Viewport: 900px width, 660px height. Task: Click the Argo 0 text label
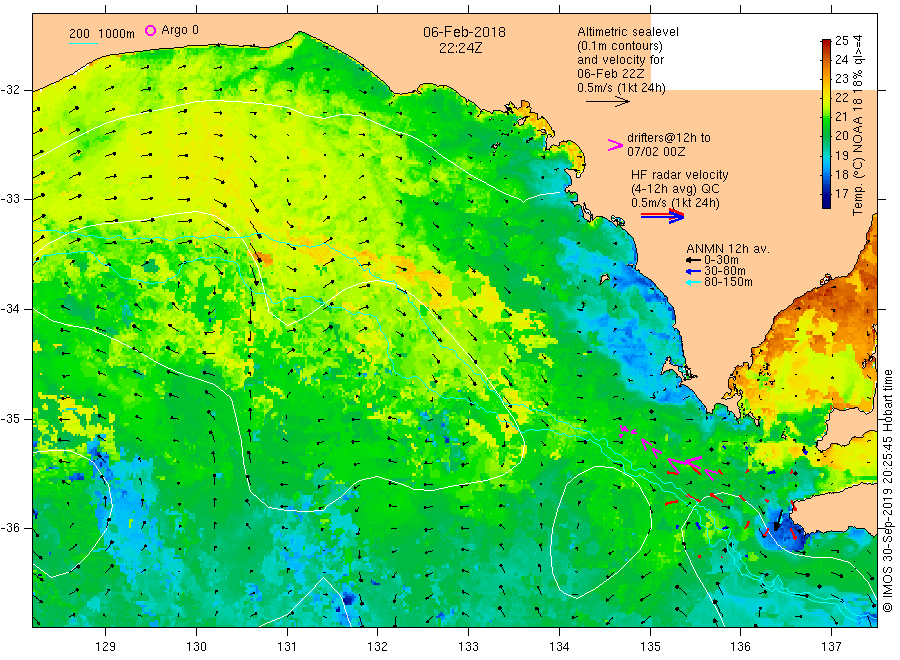(x=180, y=30)
